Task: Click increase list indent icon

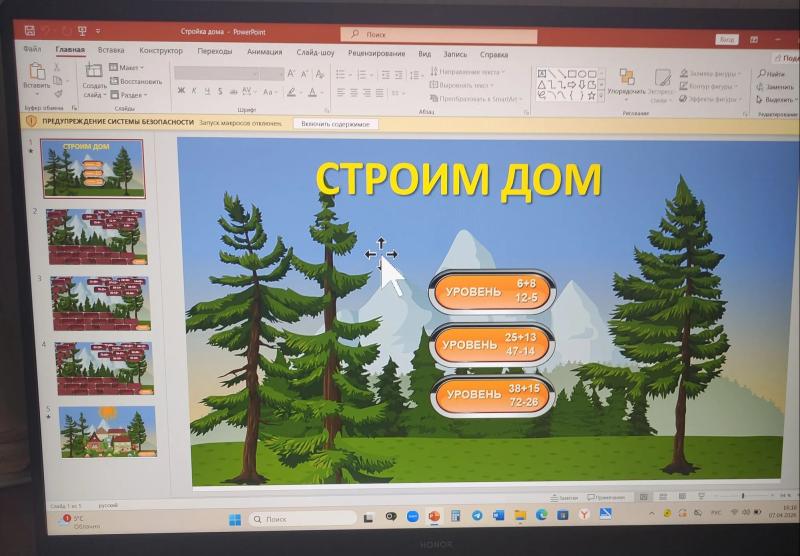Action: click(x=399, y=75)
